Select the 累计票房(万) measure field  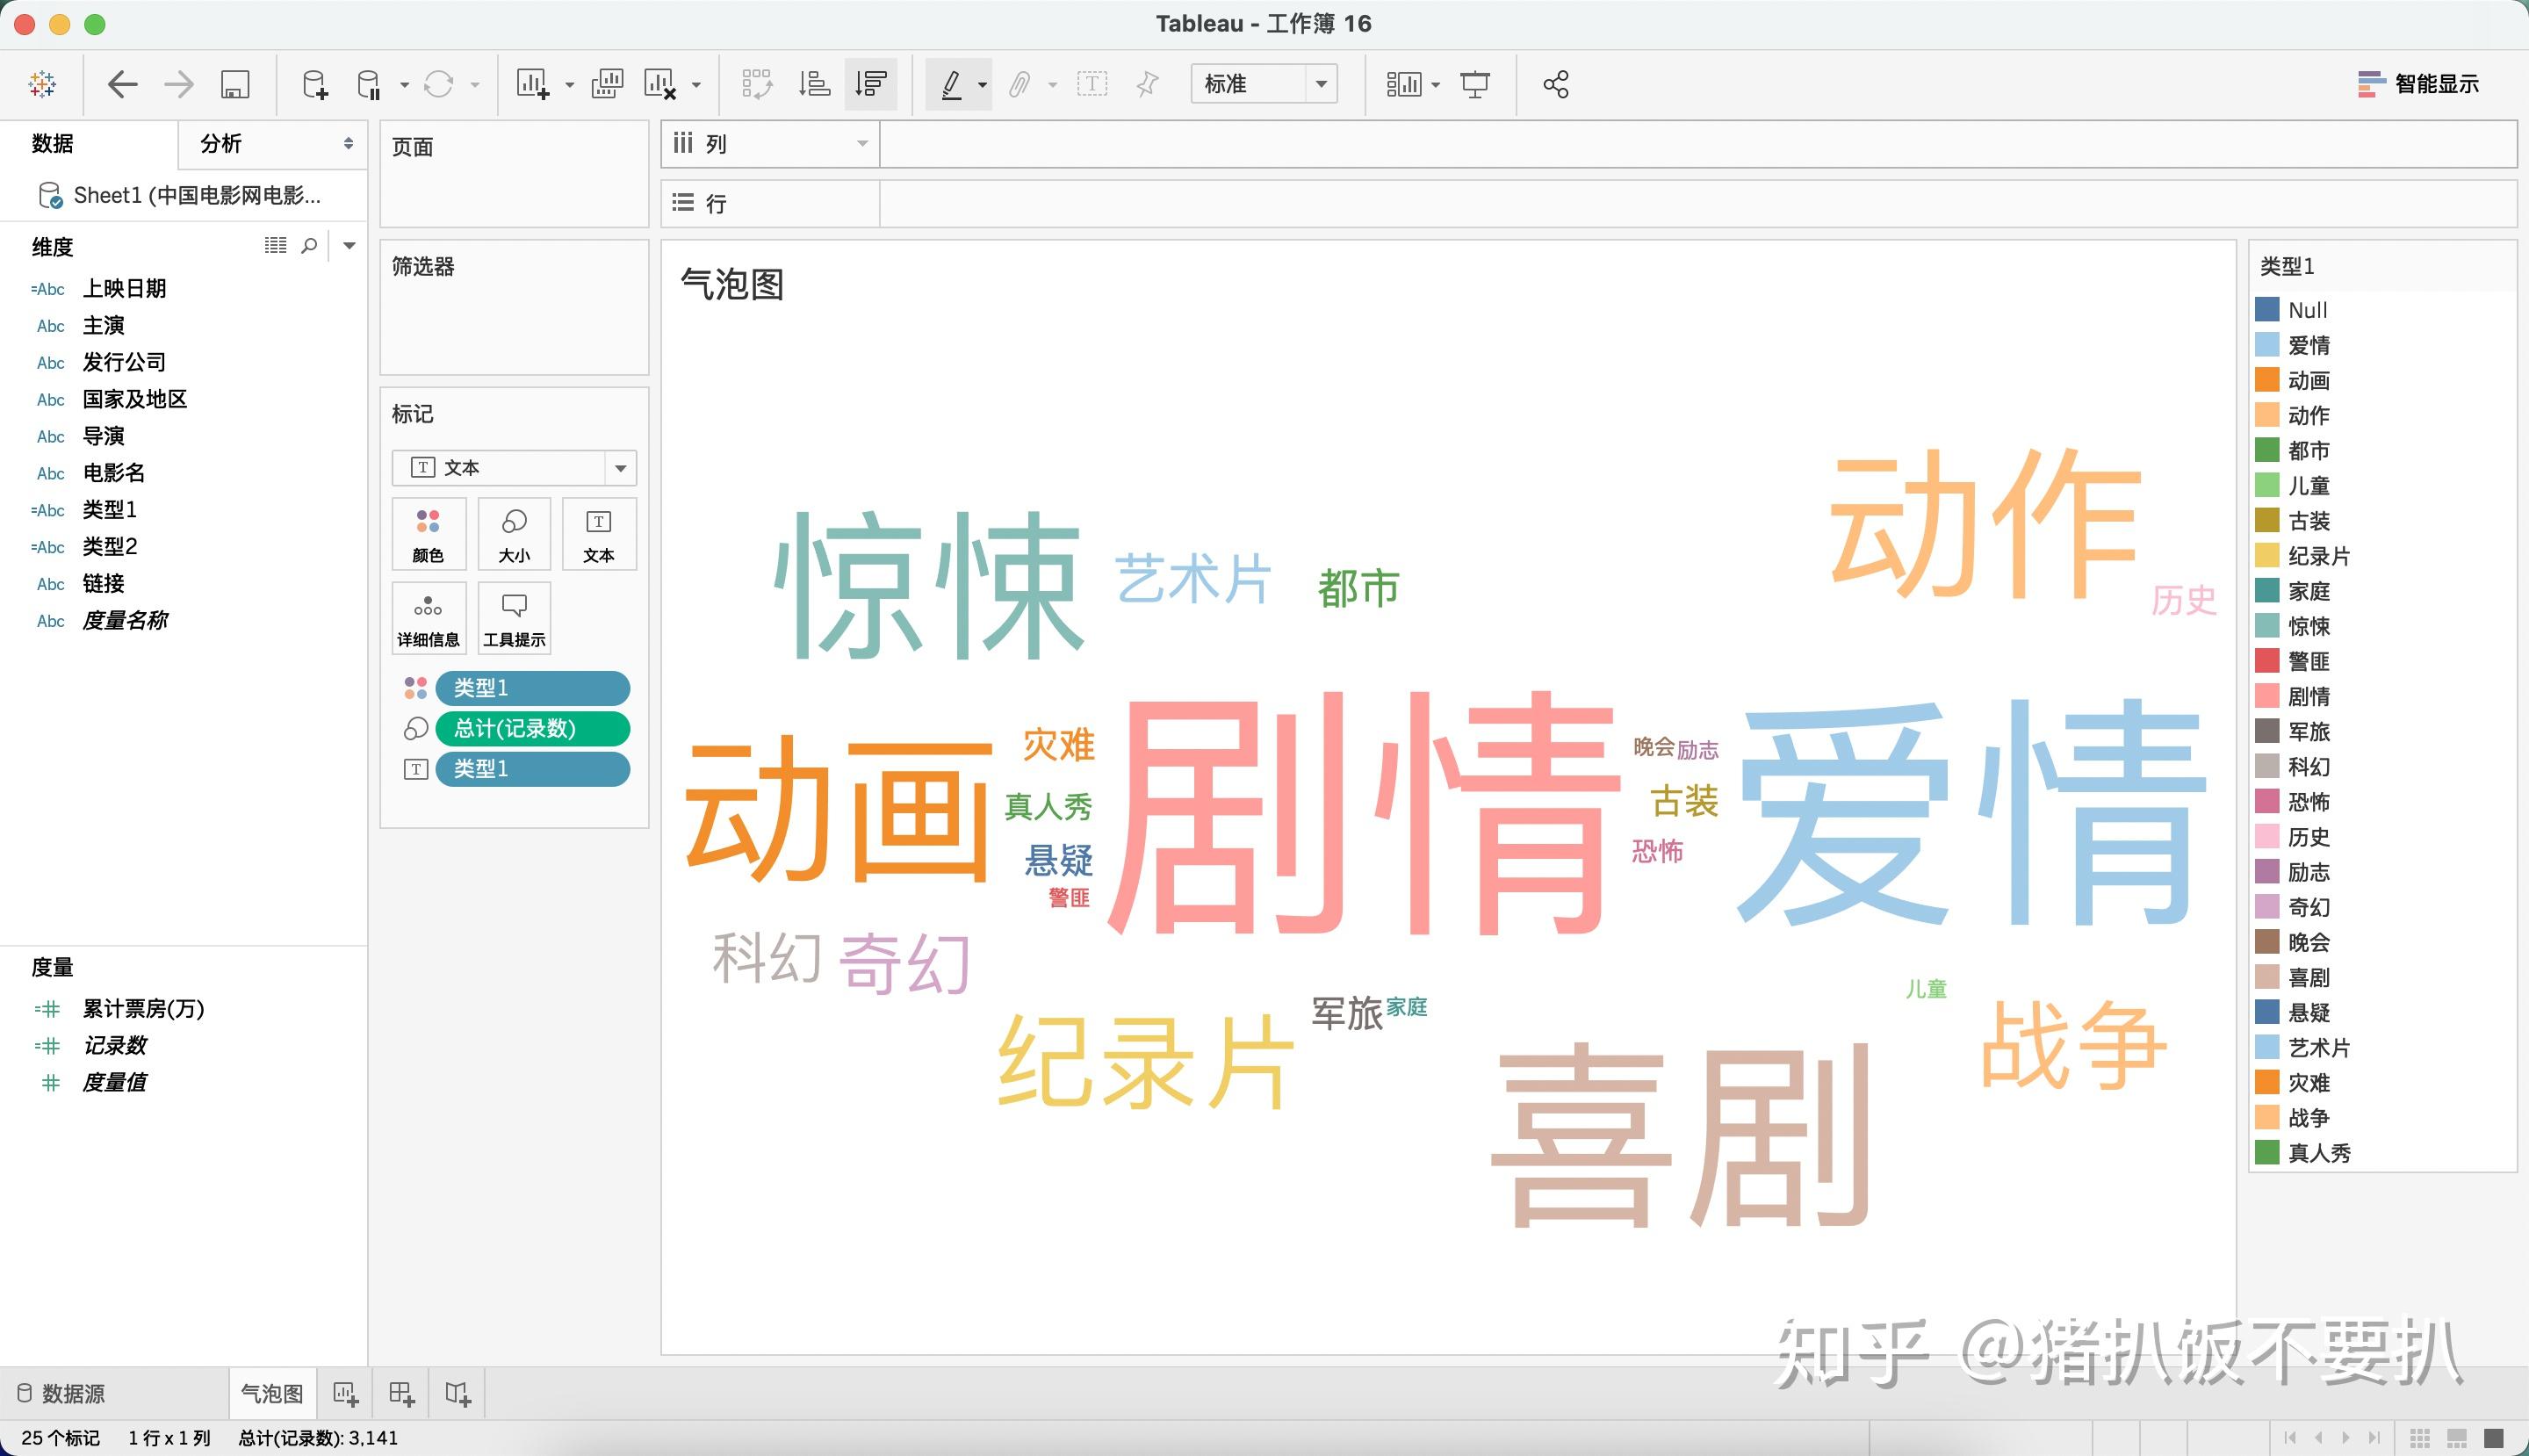point(143,1008)
